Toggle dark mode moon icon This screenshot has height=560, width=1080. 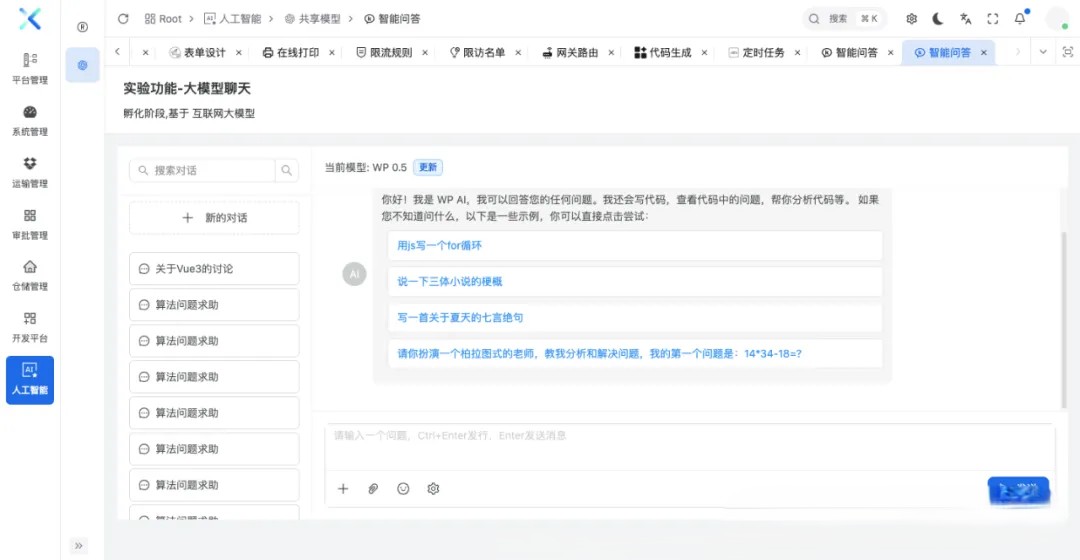938,19
